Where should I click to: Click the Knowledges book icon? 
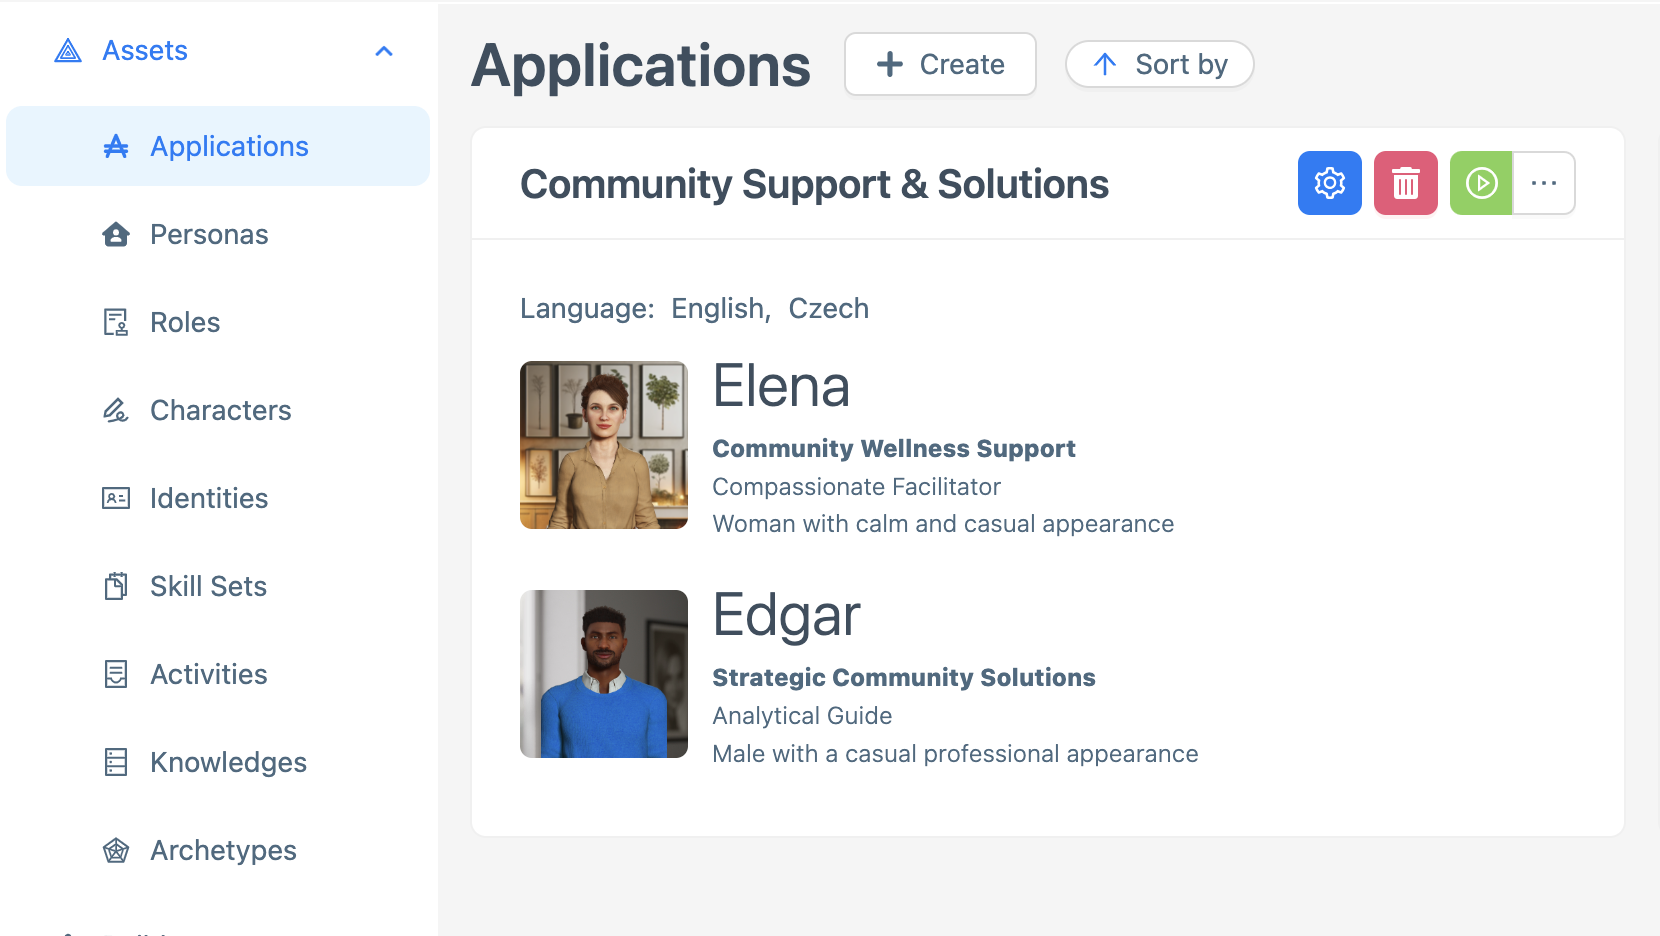[115, 762]
